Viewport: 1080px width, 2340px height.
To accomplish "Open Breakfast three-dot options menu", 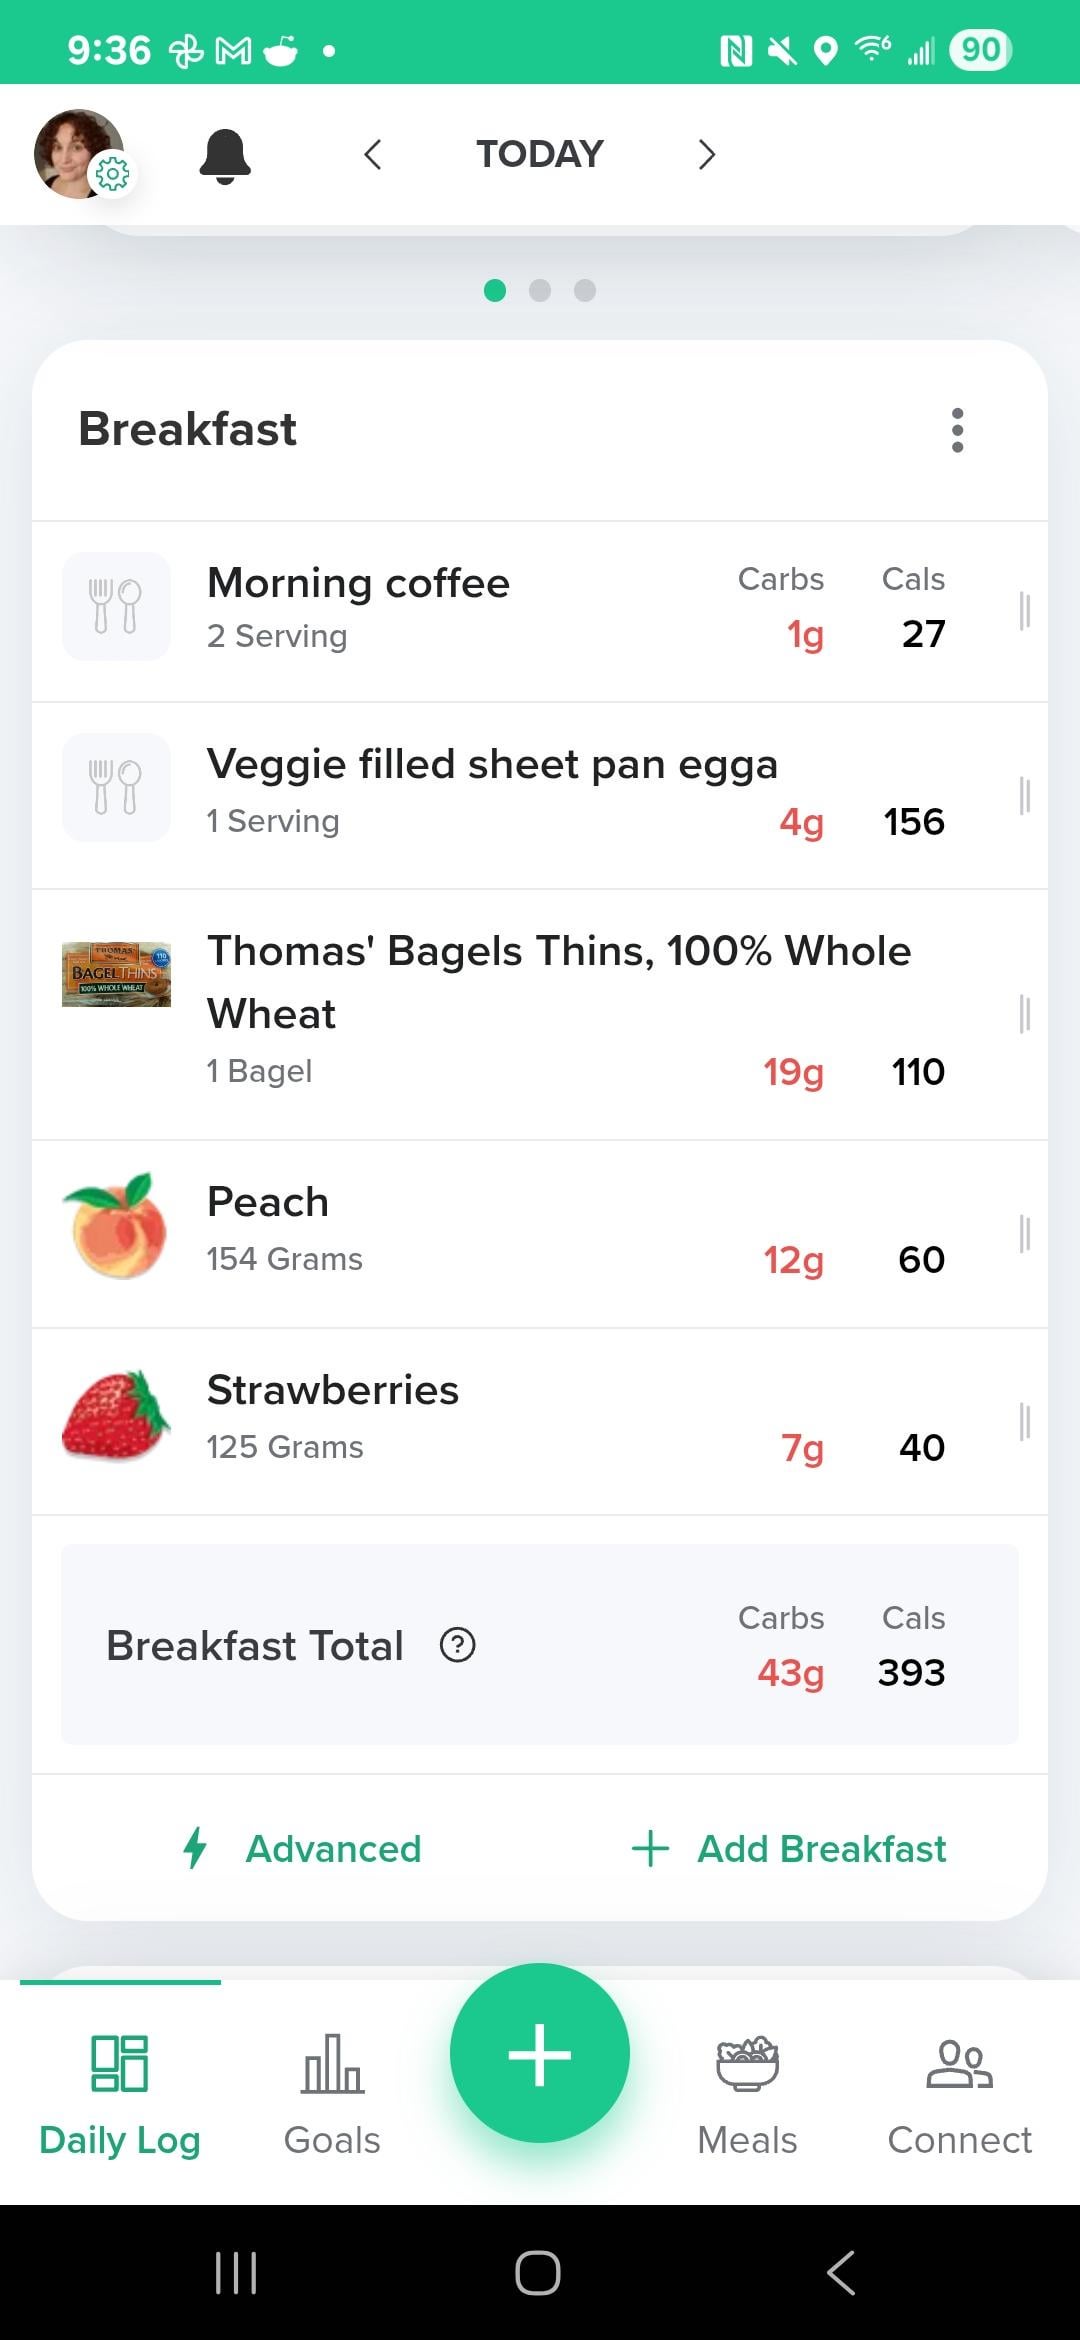I will pos(957,430).
